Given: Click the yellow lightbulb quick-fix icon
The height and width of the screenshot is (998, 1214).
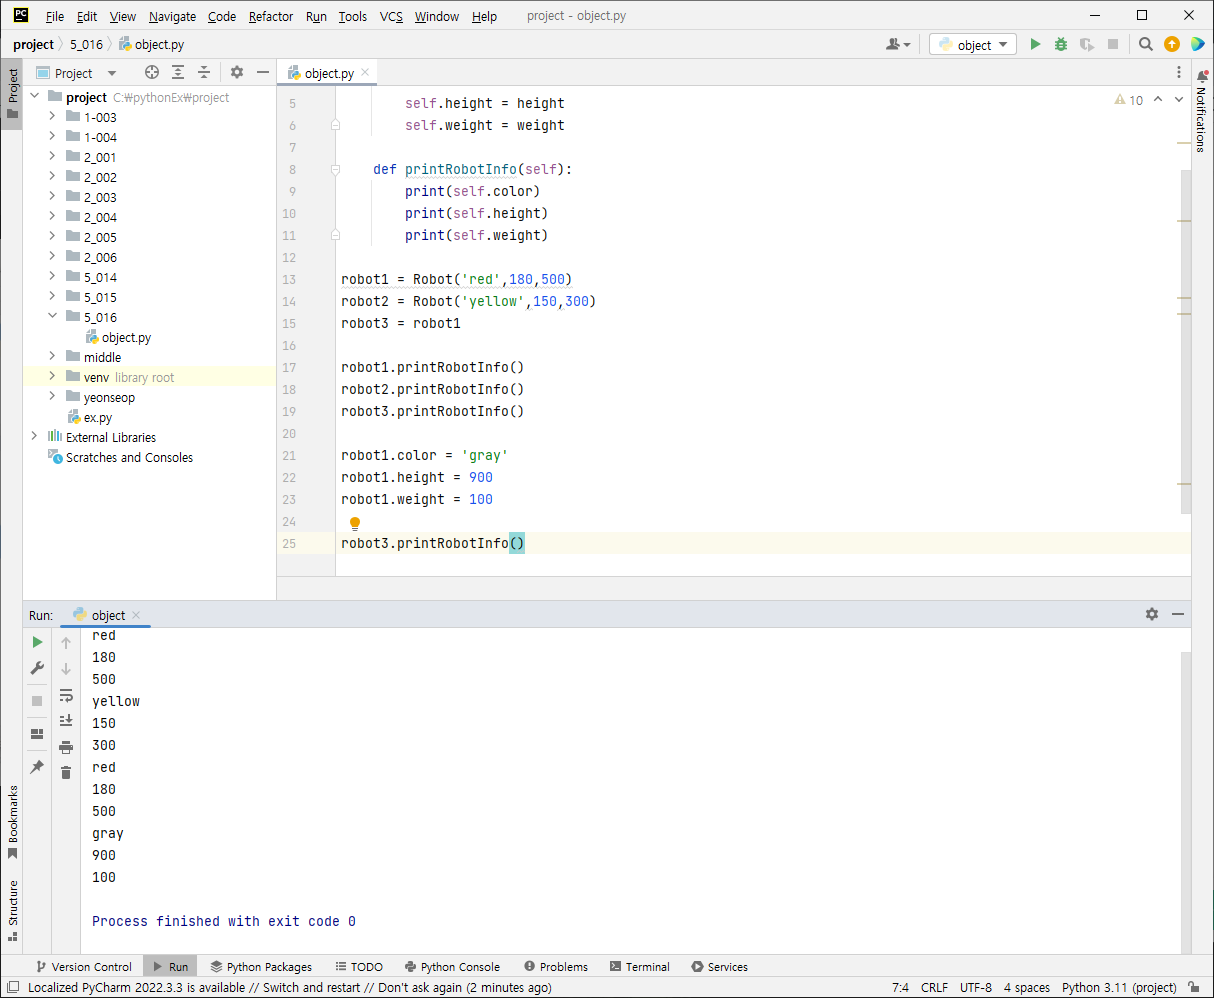Looking at the screenshot, I should pyautogui.click(x=354, y=523).
